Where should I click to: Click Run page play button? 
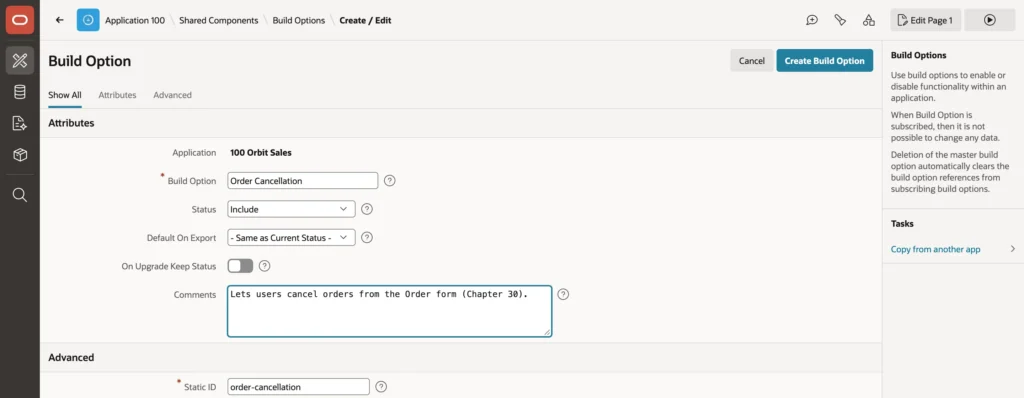tap(989, 20)
